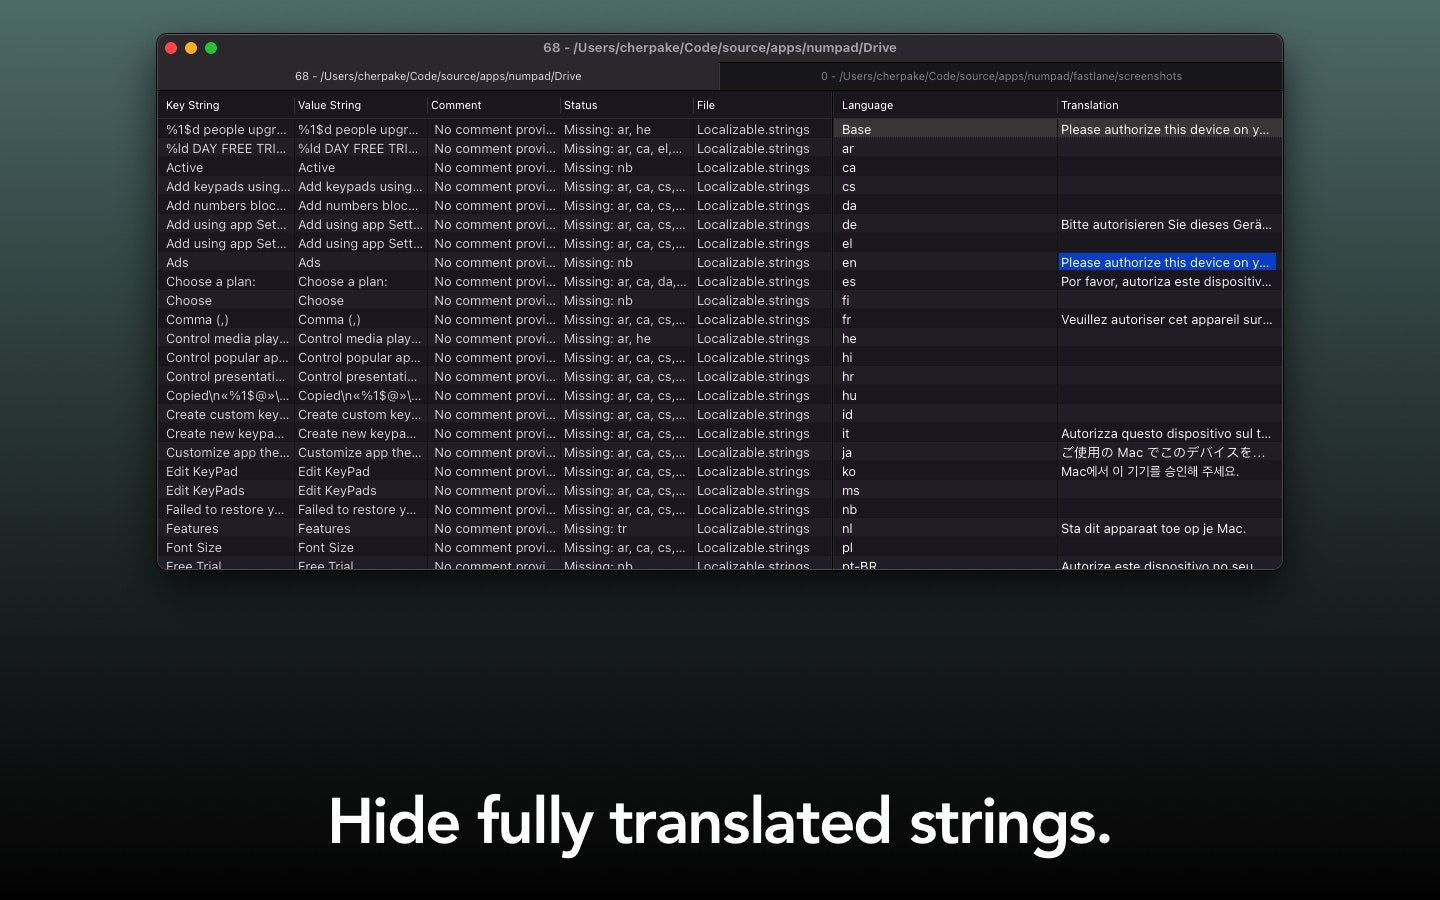Select the 'ja' language row
This screenshot has height=900, width=1440.
point(1058,452)
